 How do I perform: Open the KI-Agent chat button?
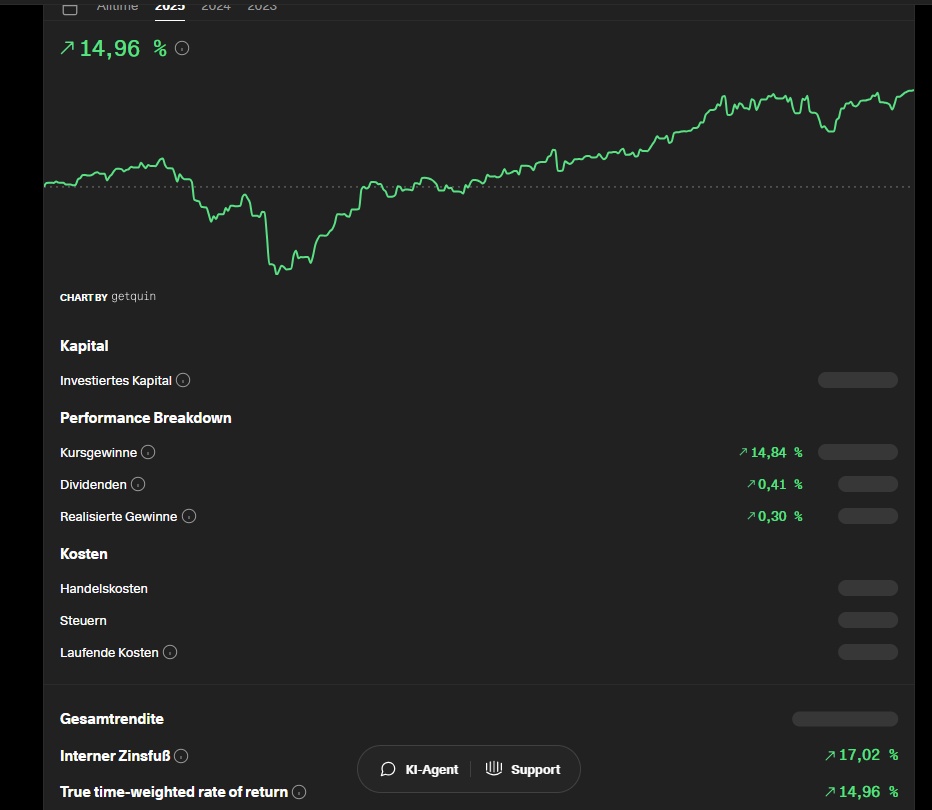point(420,769)
